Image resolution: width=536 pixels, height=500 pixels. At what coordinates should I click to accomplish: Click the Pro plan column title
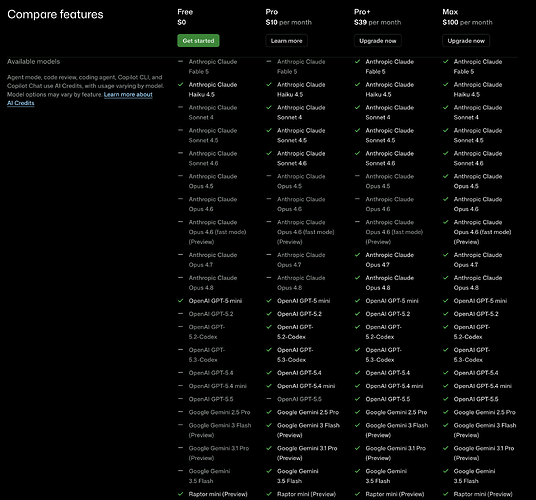click(271, 12)
